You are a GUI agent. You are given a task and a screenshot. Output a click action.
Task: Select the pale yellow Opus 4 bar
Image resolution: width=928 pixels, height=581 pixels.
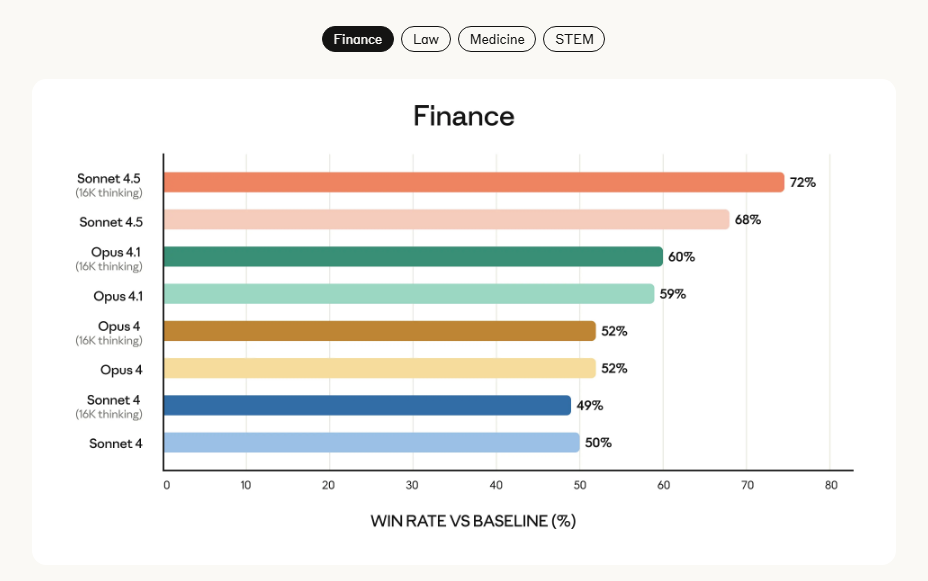pyautogui.click(x=379, y=368)
